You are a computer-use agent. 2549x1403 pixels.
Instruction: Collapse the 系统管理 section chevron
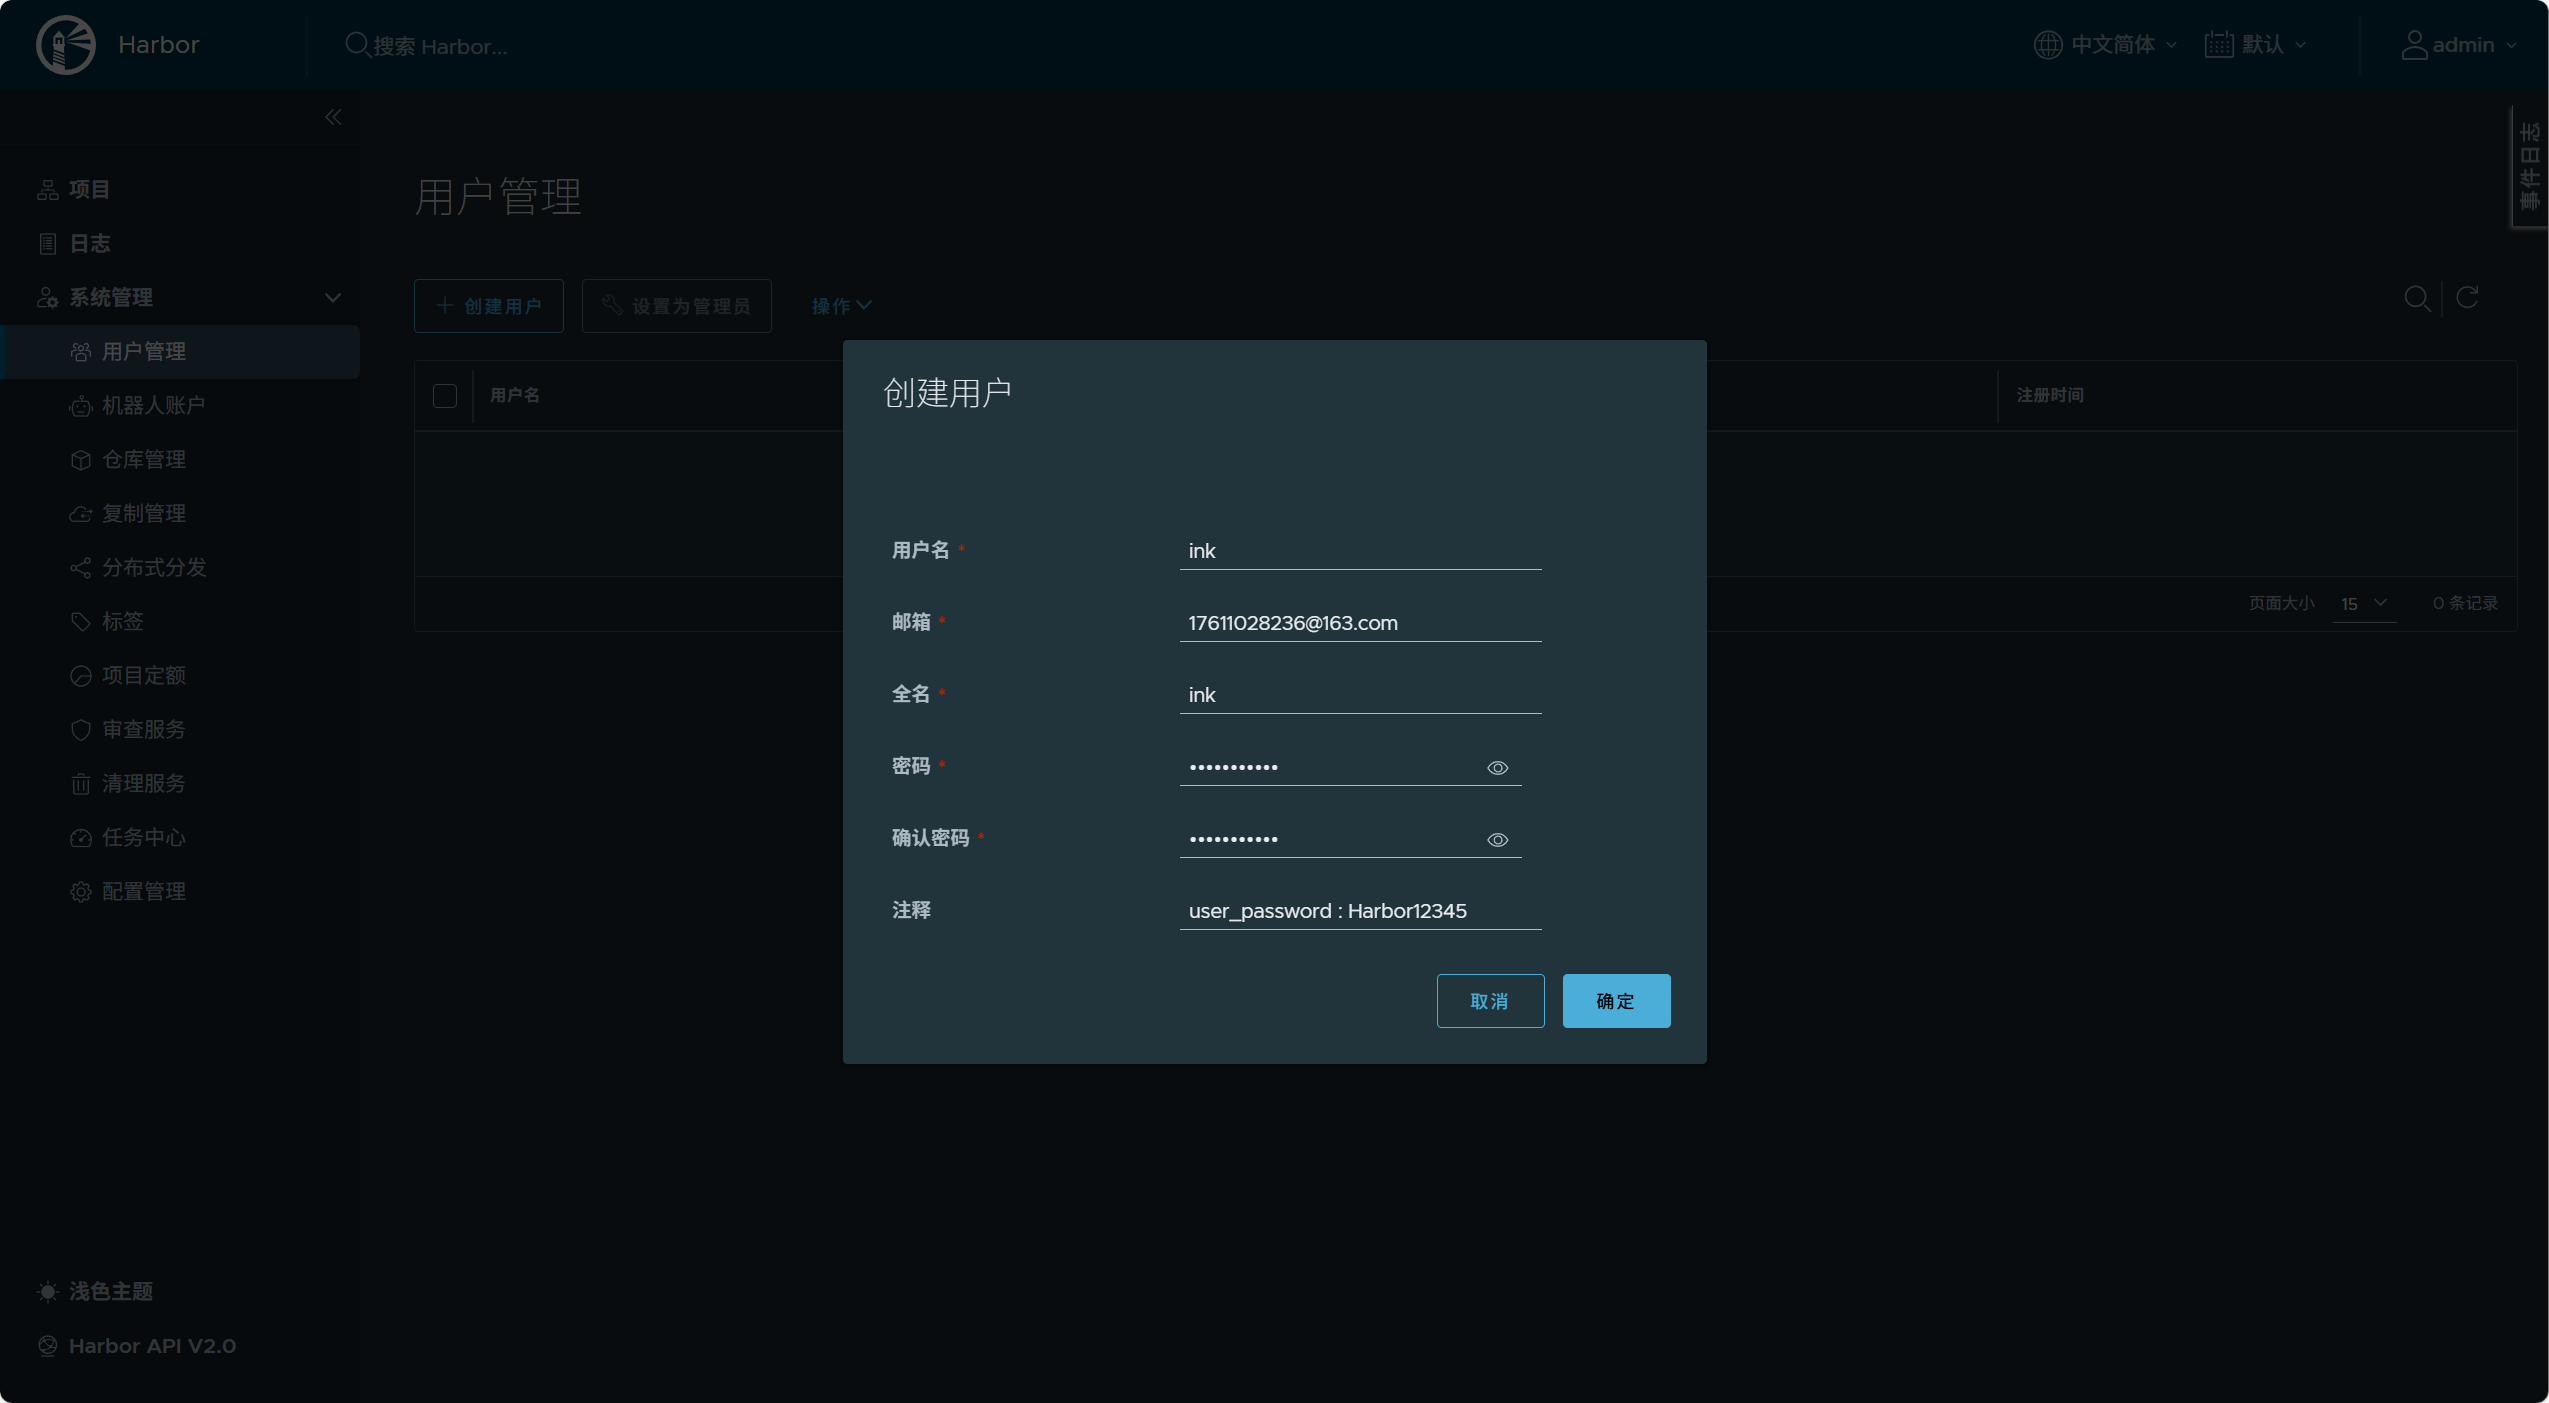click(x=333, y=297)
